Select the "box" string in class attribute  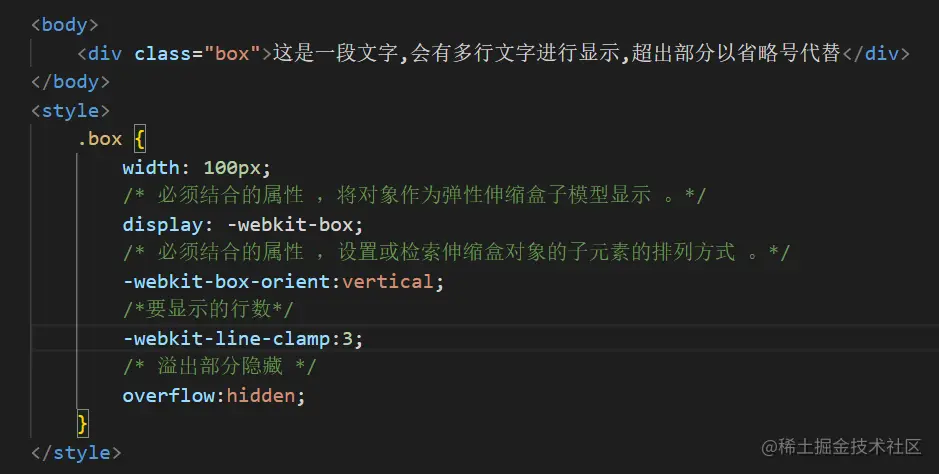[232, 54]
